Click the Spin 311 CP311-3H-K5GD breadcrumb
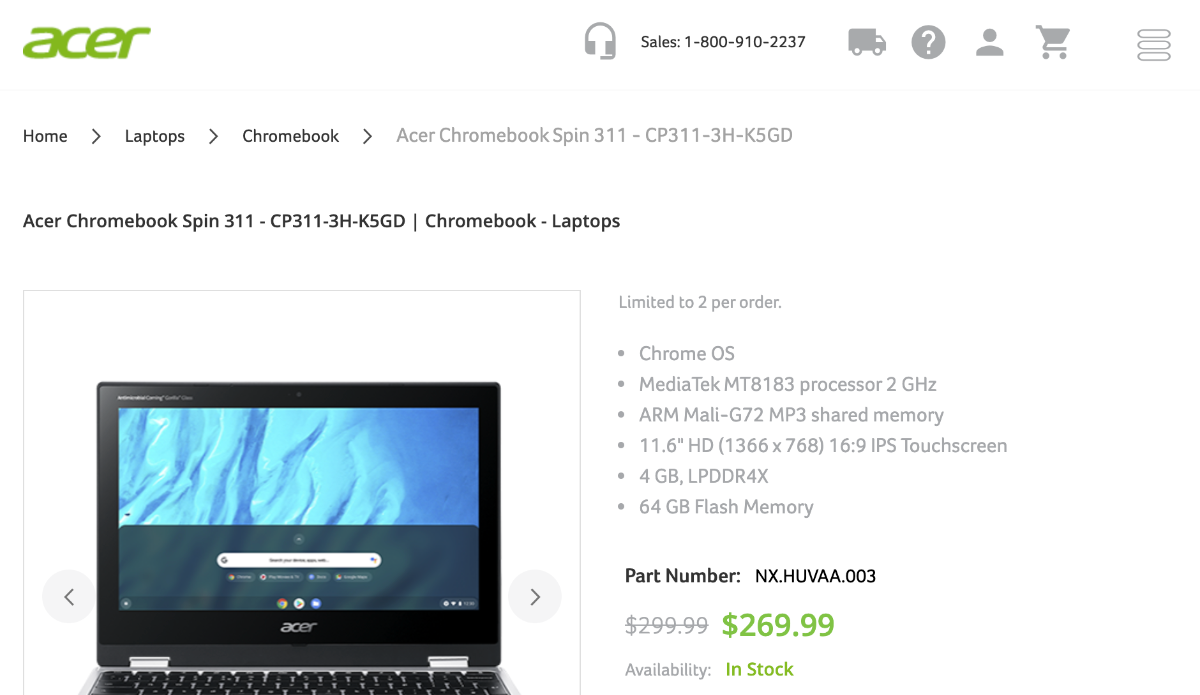 pos(595,135)
